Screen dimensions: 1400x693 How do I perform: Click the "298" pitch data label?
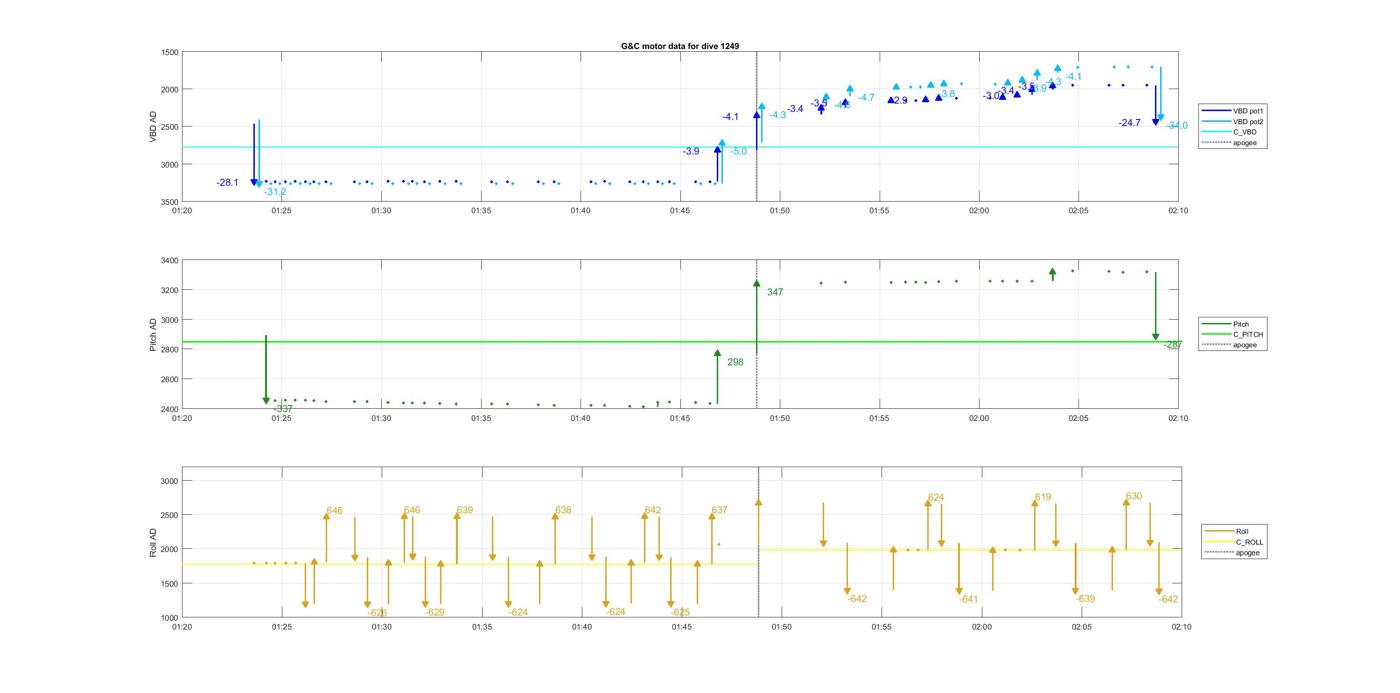point(735,362)
